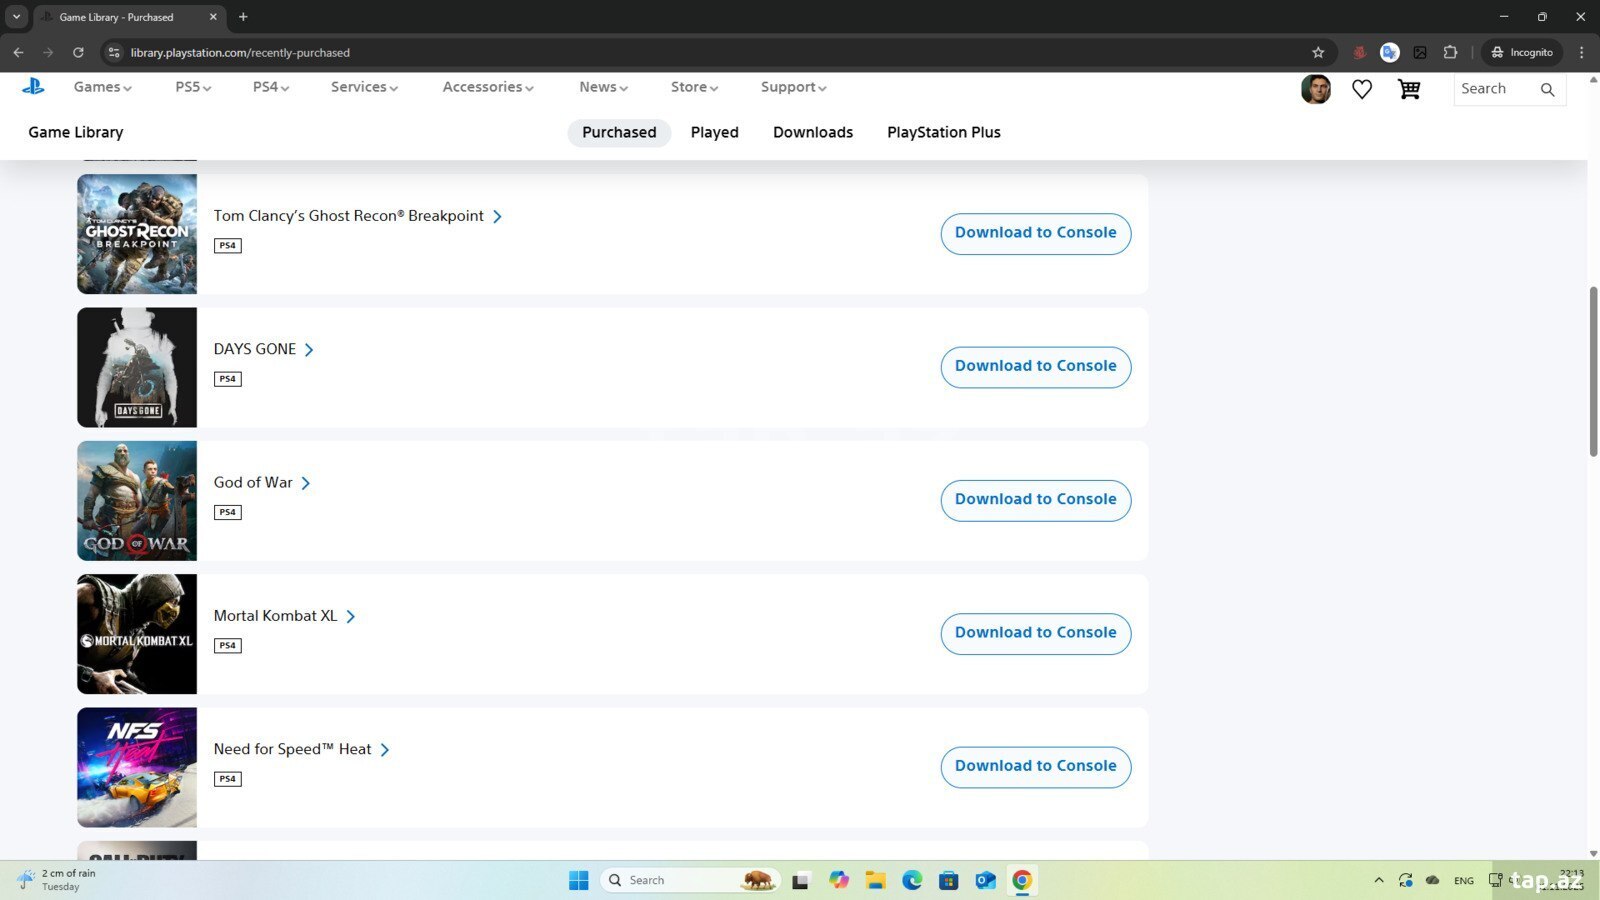Click the browser address bar URL
Image resolution: width=1600 pixels, height=900 pixels.
240,52
